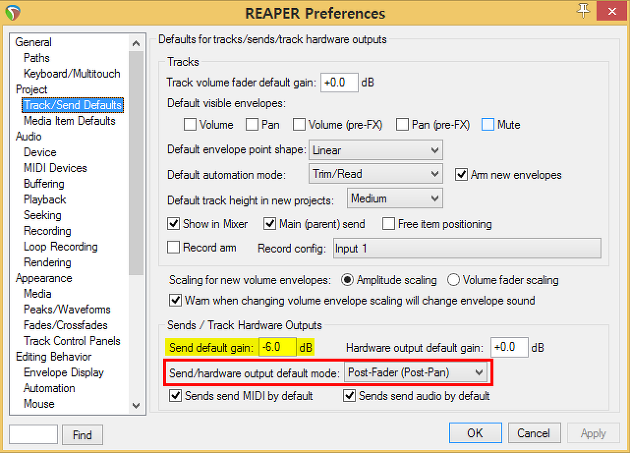Select Amplitude scaling radio button
This screenshot has height=453, width=630.
click(x=347, y=280)
